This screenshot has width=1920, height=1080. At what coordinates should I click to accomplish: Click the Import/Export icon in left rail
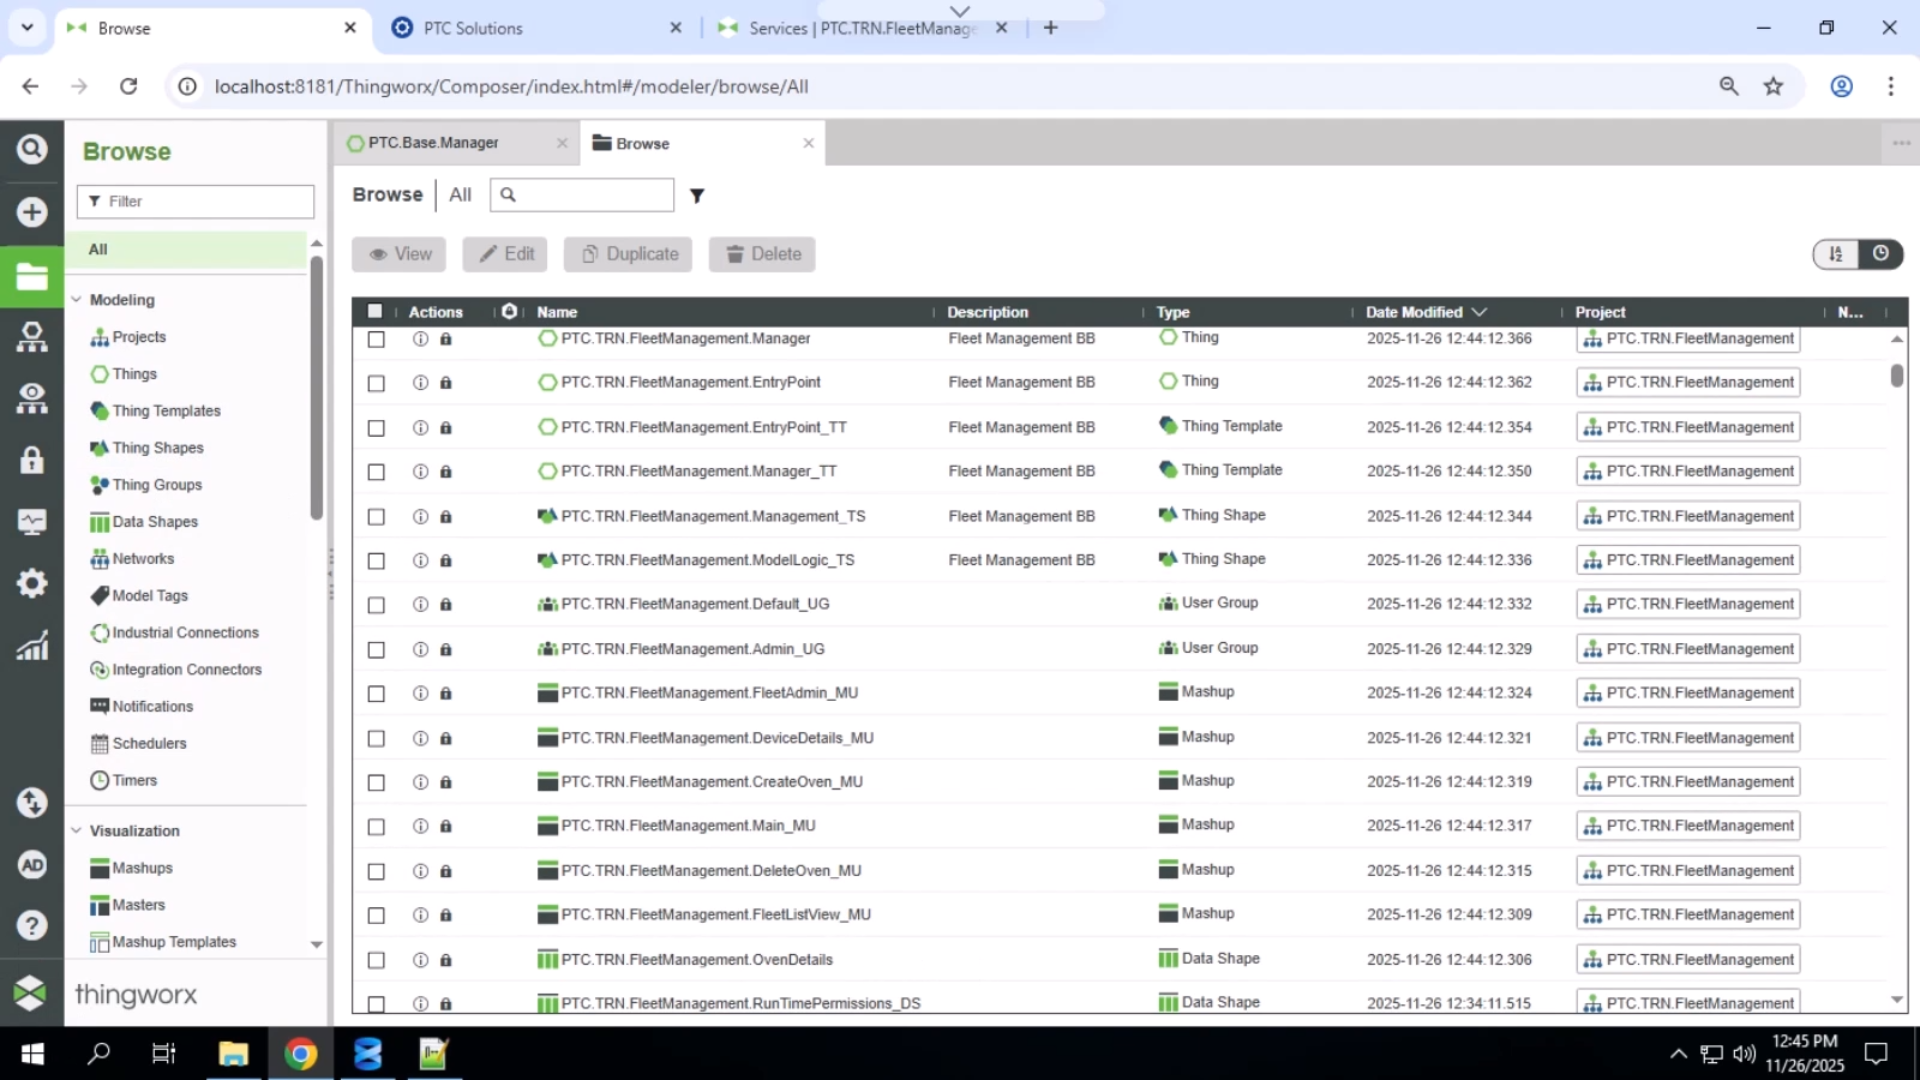[32, 803]
